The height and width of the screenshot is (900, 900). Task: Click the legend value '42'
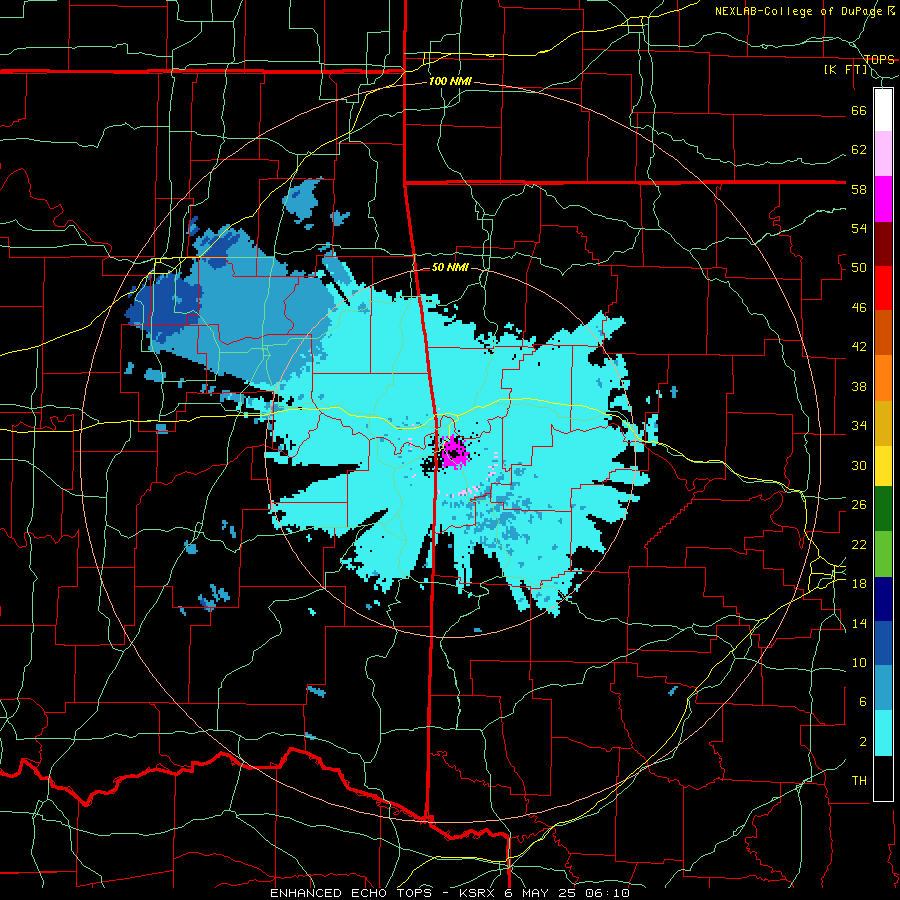[x=859, y=347]
